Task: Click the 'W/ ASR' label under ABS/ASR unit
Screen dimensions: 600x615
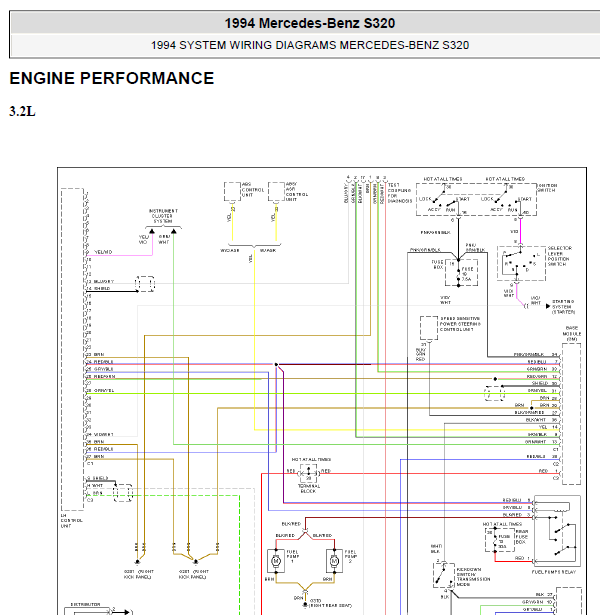Action: point(268,250)
